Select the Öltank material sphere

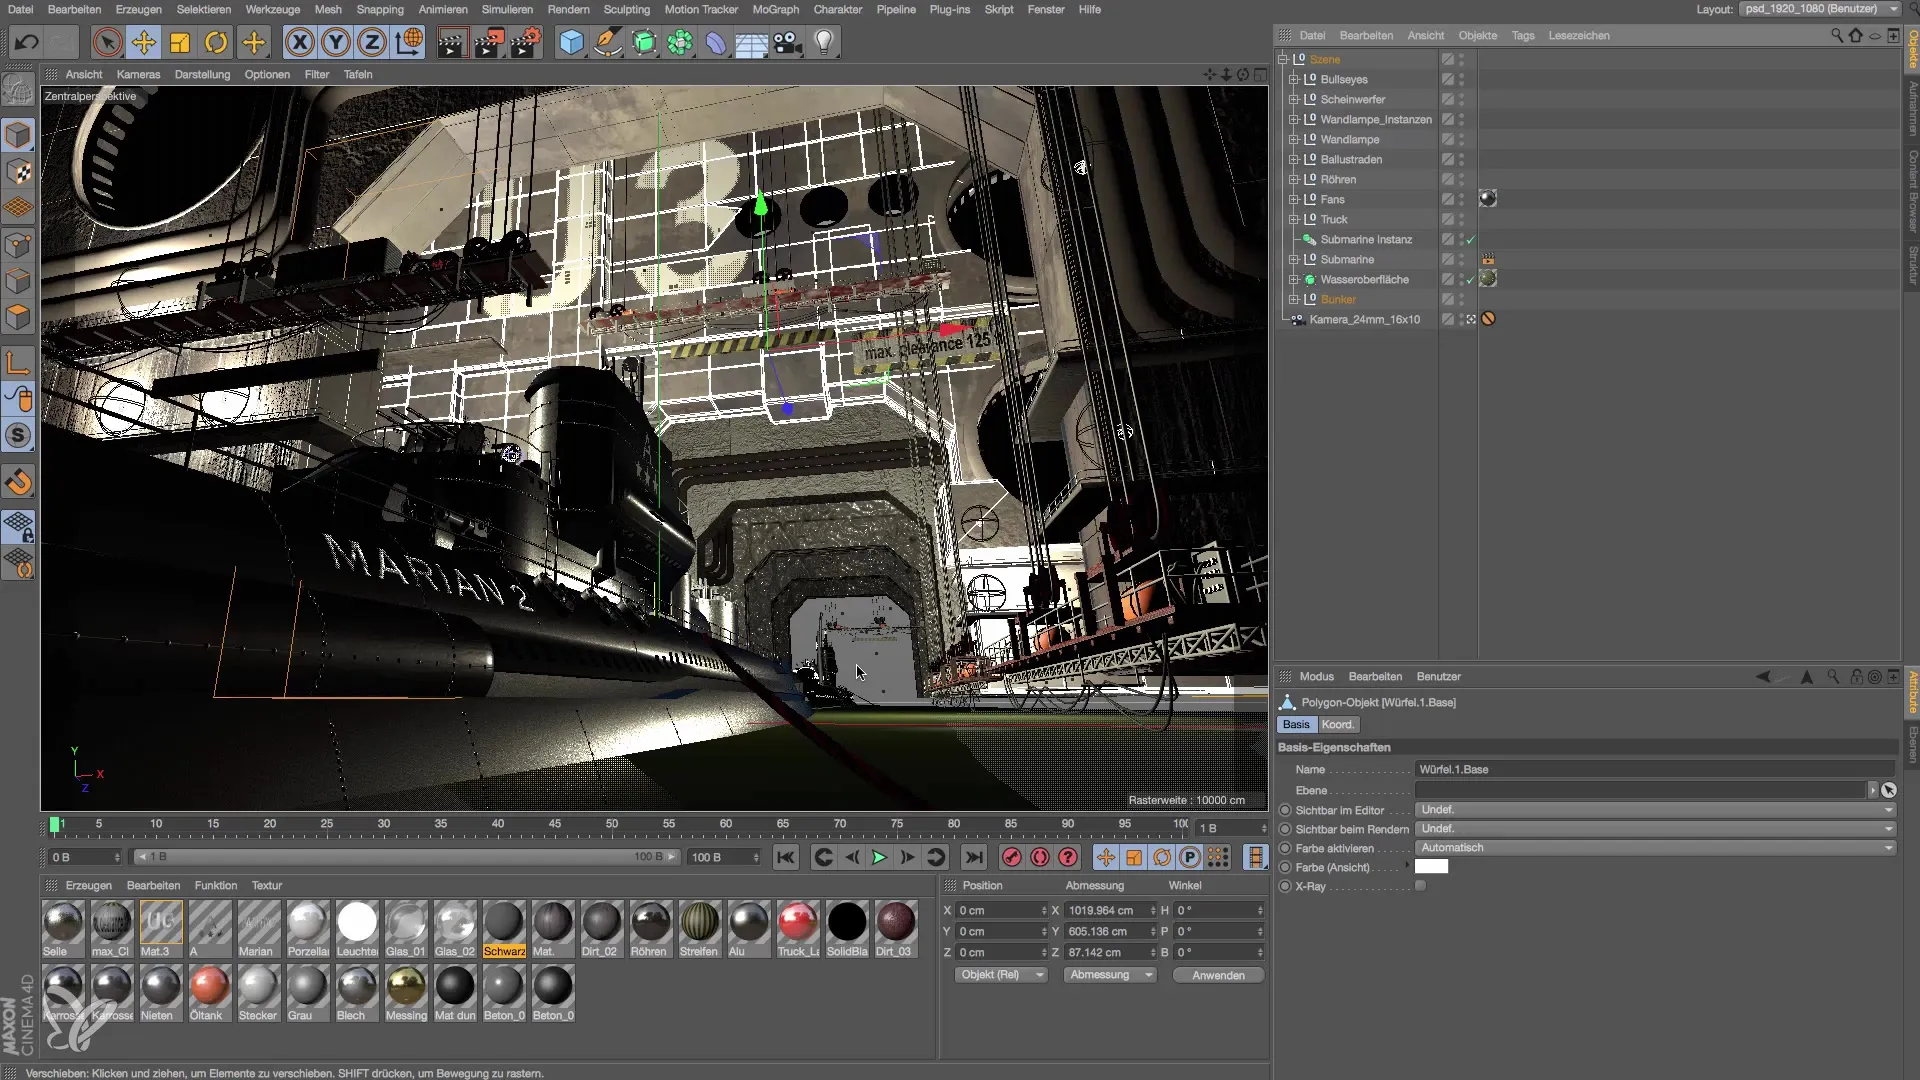coord(209,986)
